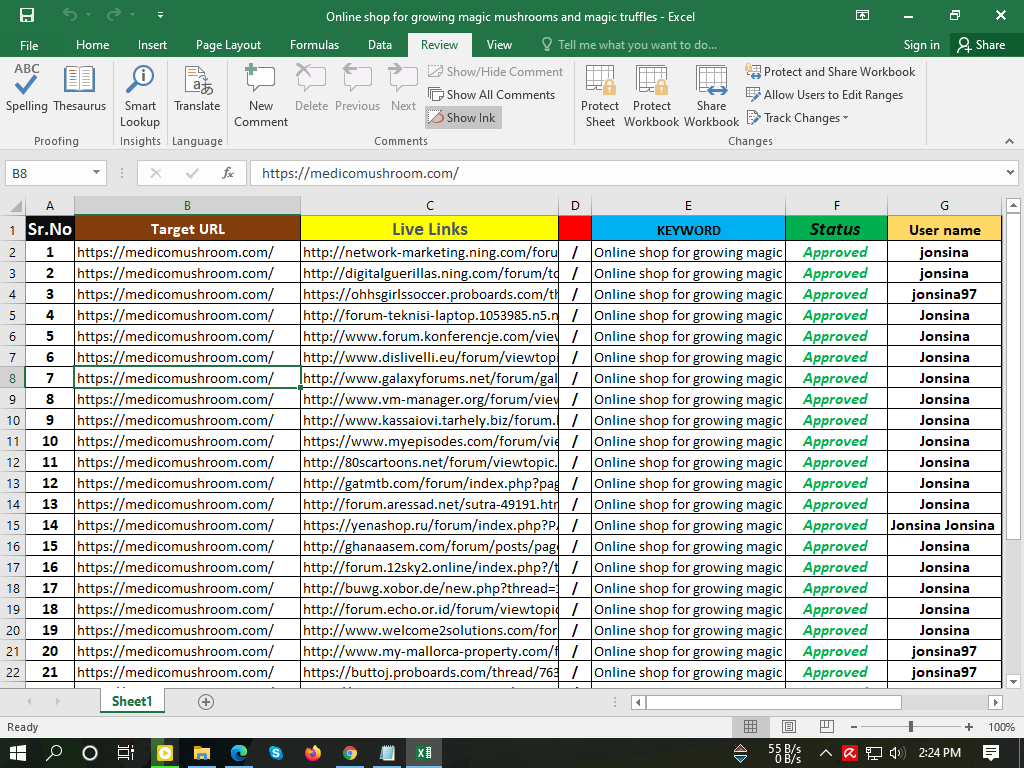Click Protect and Share Workbook
This screenshot has width=1024, height=768.
pos(831,72)
